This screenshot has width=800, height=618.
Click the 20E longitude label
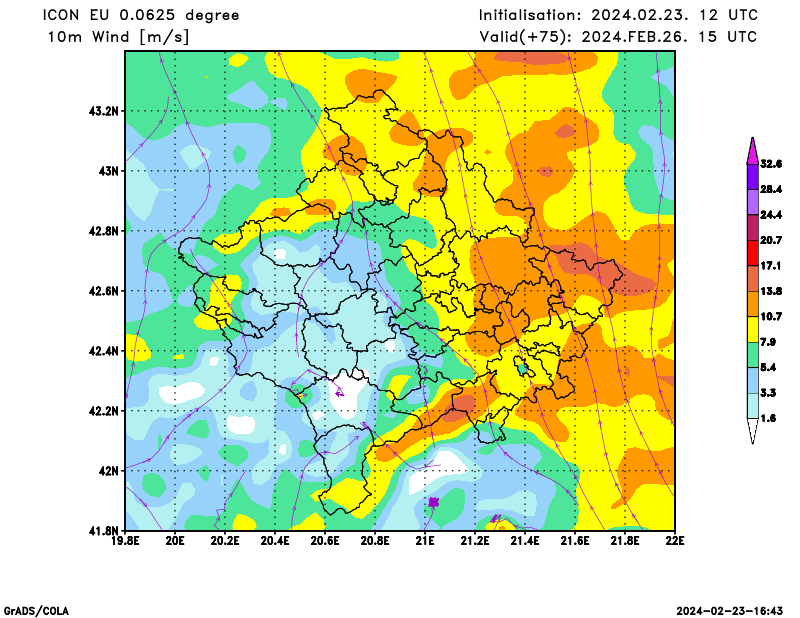[x=176, y=541]
